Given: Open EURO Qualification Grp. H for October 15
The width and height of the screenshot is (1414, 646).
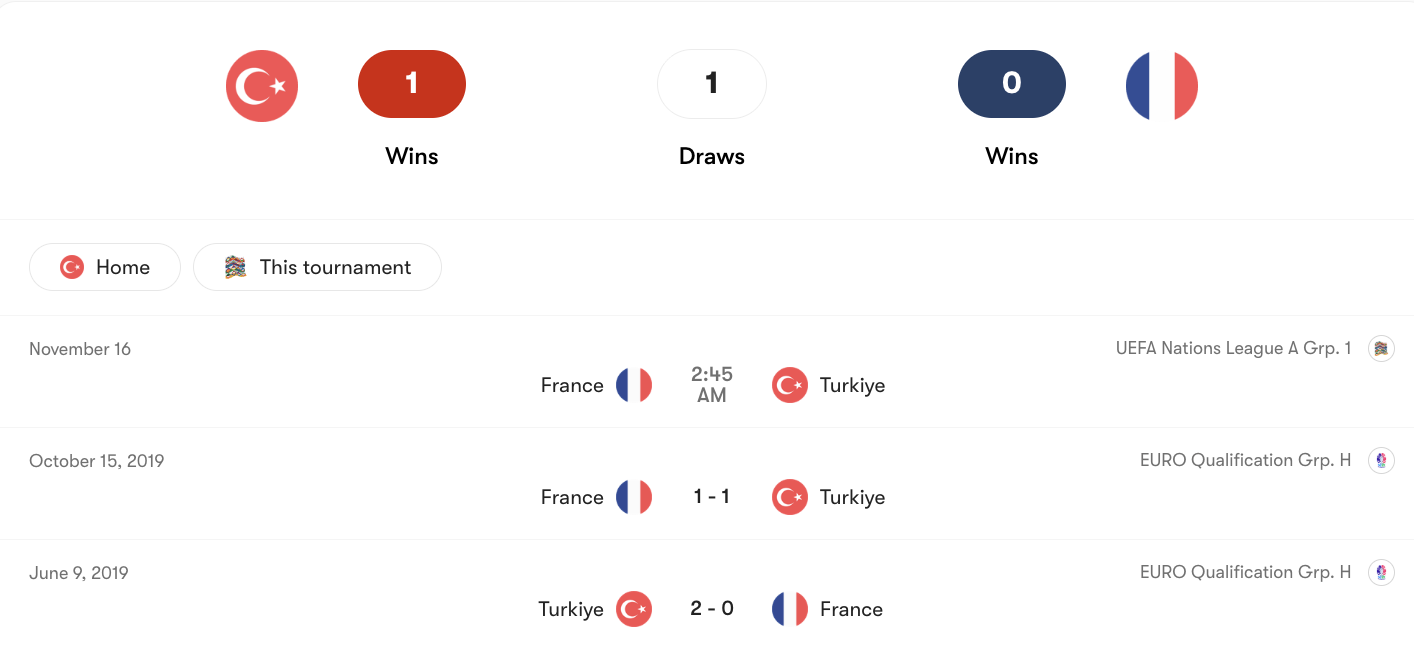Looking at the screenshot, I should tap(1245, 460).
